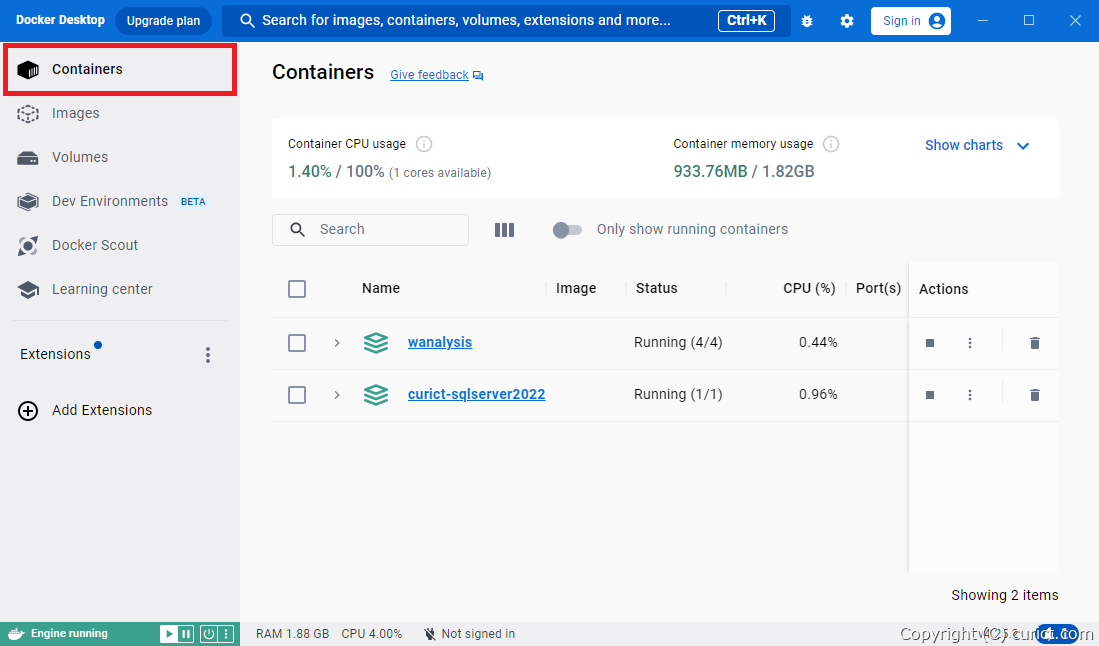The image size is (1099, 646).
Task: Delete the curict-sqlserver2022 container
Action: coord(1035,395)
